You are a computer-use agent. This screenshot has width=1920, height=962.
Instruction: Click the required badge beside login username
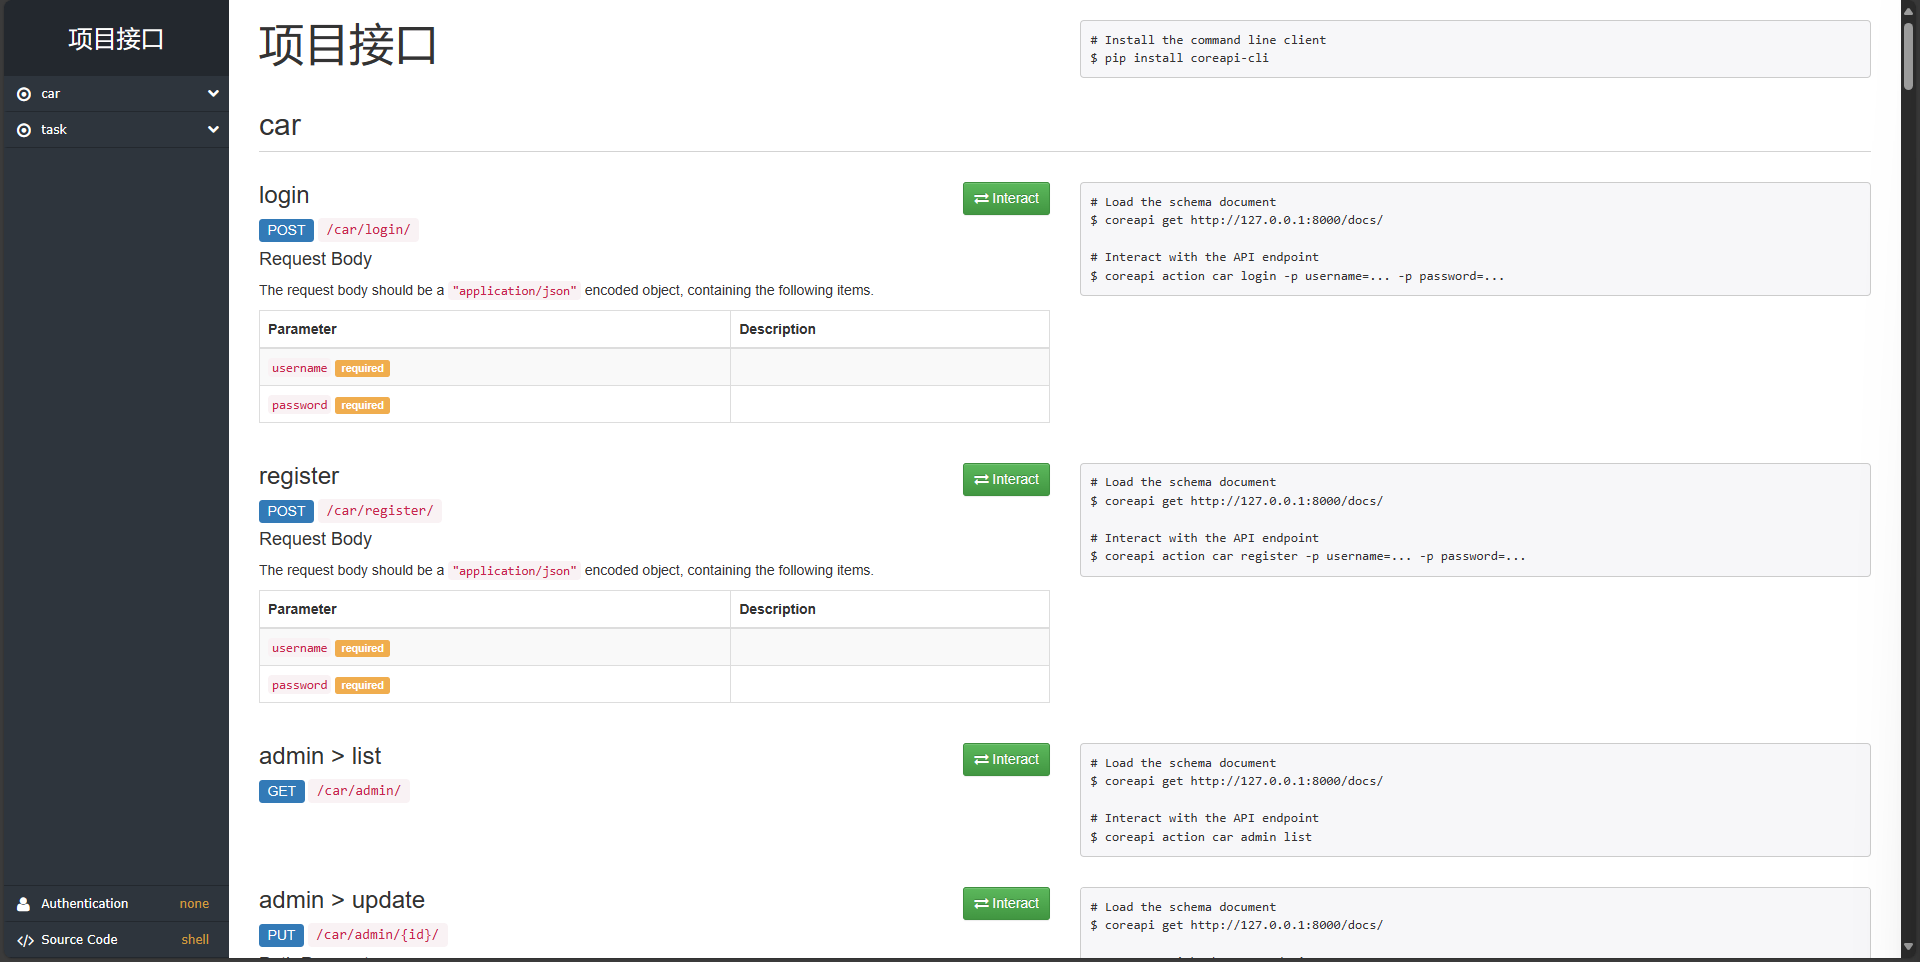(x=362, y=368)
